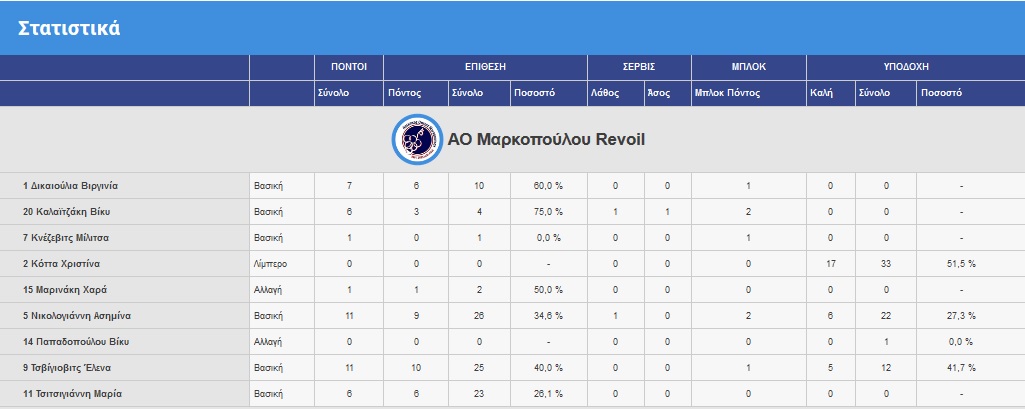Select player 1 Δικαιούλια Βιργινία
This screenshot has width=1025, height=409.
[71, 185]
